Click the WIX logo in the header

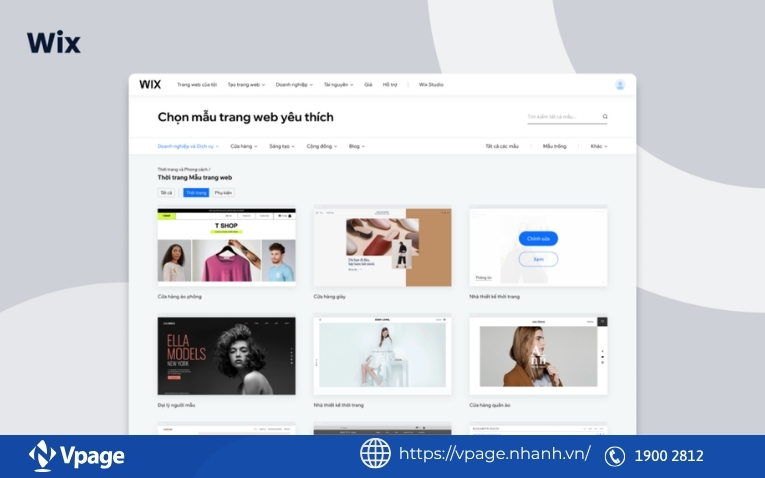click(150, 84)
